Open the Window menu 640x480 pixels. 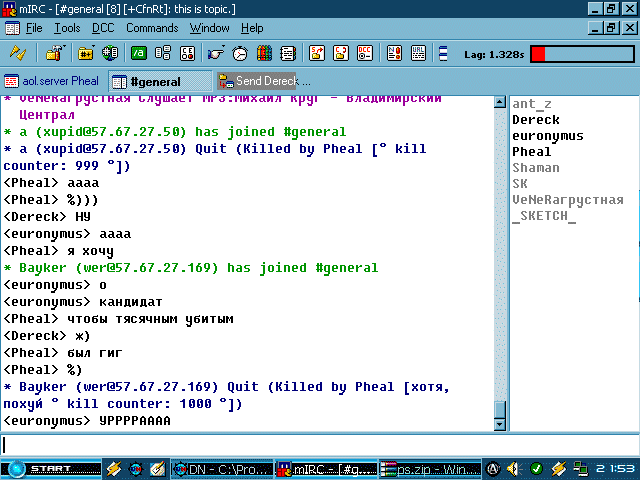[209, 28]
